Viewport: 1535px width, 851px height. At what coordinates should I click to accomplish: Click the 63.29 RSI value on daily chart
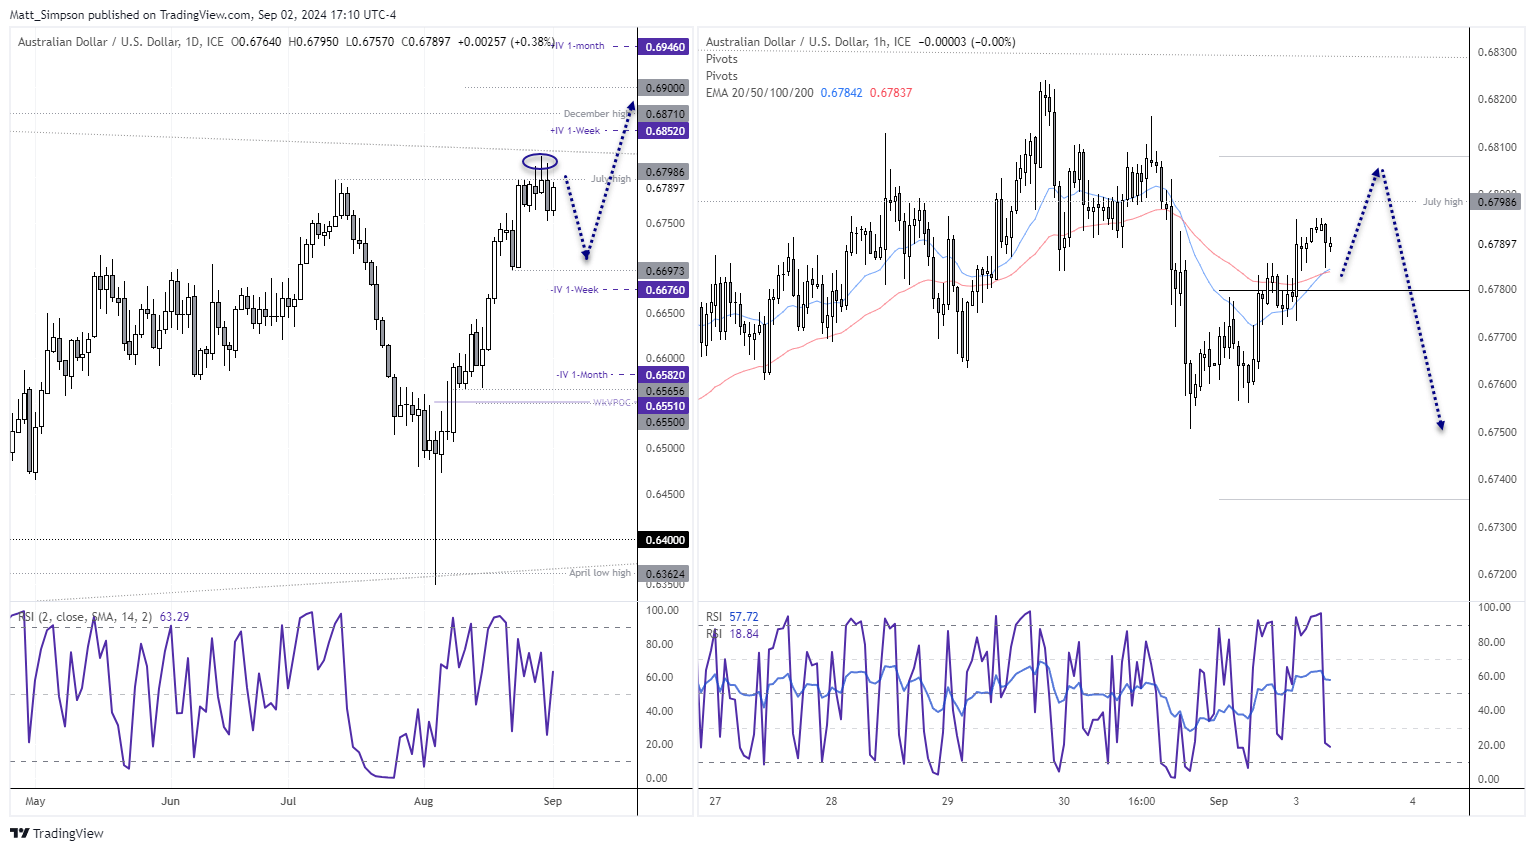[x=174, y=617]
